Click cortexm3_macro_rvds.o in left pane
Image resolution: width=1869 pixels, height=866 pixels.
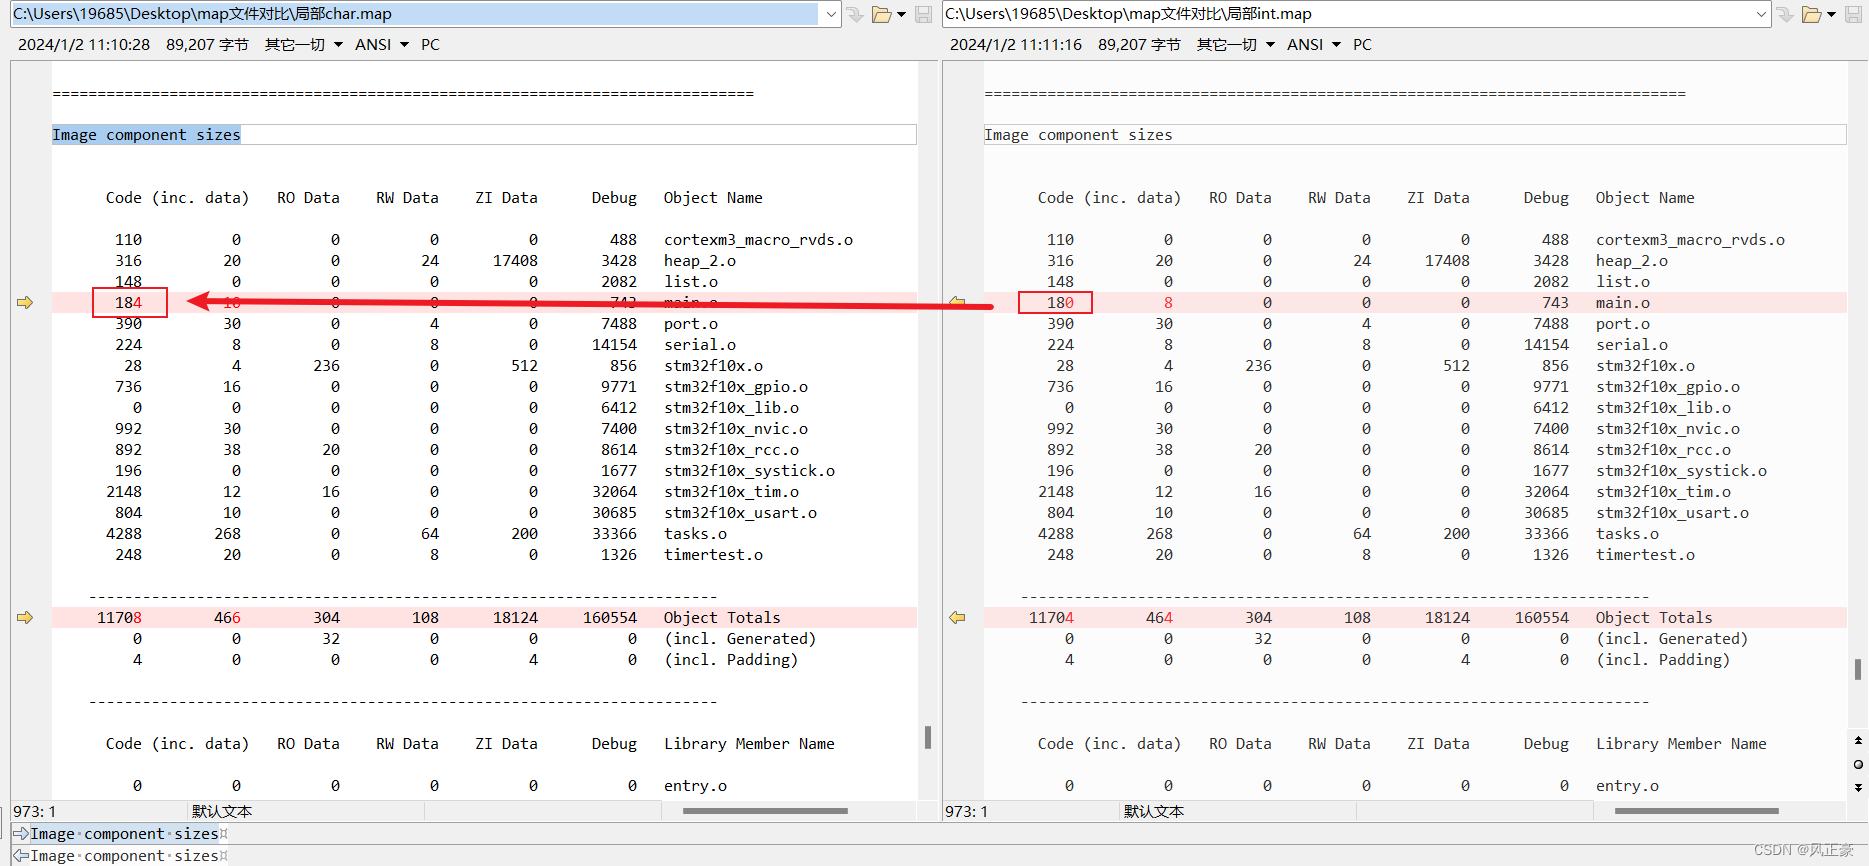(x=758, y=239)
